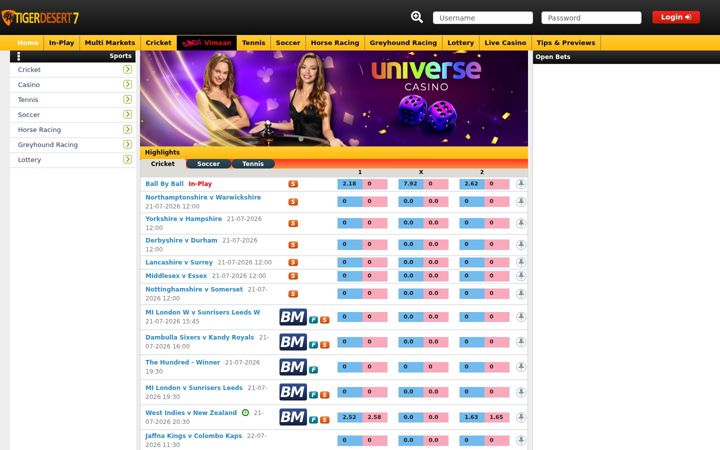Click the 2.18 back odds on Ball By Ball

pos(349,184)
